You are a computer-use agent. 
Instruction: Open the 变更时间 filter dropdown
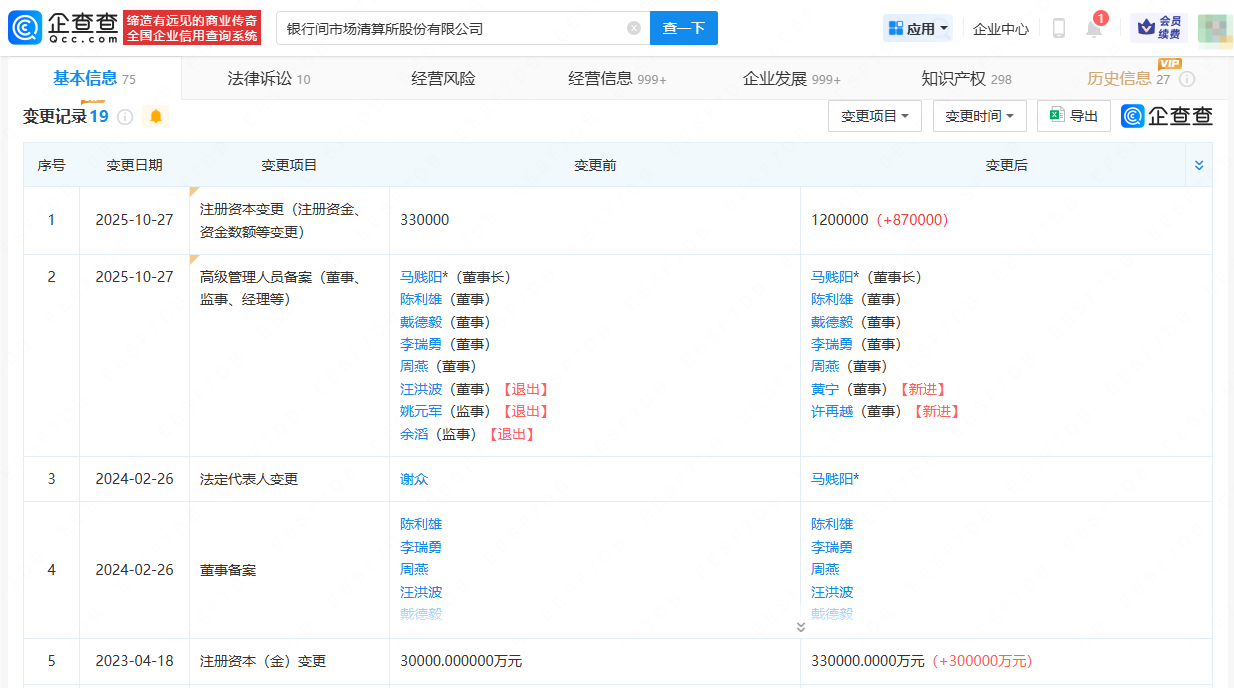coord(979,116)
